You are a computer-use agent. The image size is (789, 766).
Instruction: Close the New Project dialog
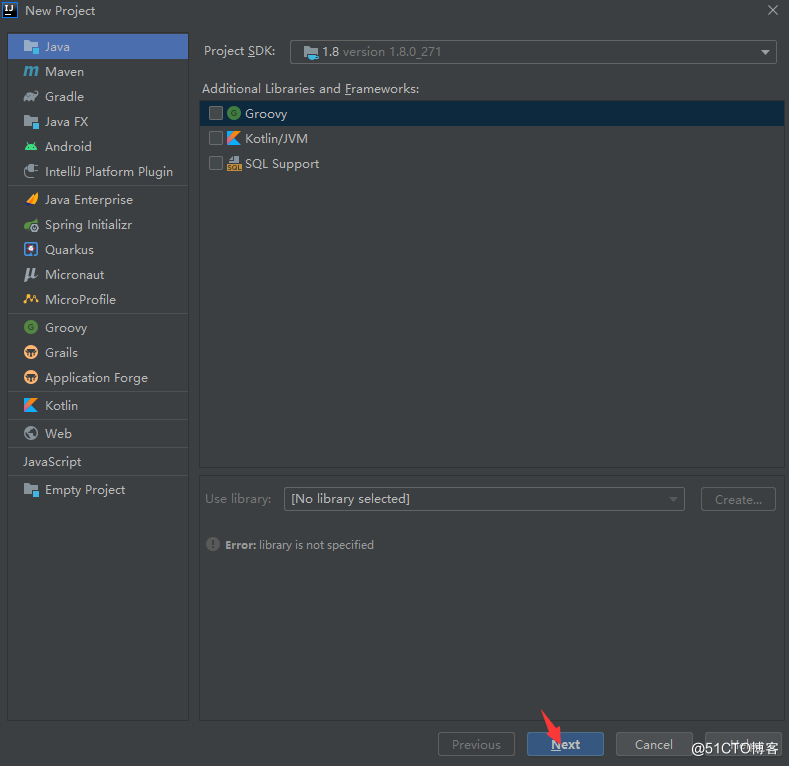coord(773,10)
